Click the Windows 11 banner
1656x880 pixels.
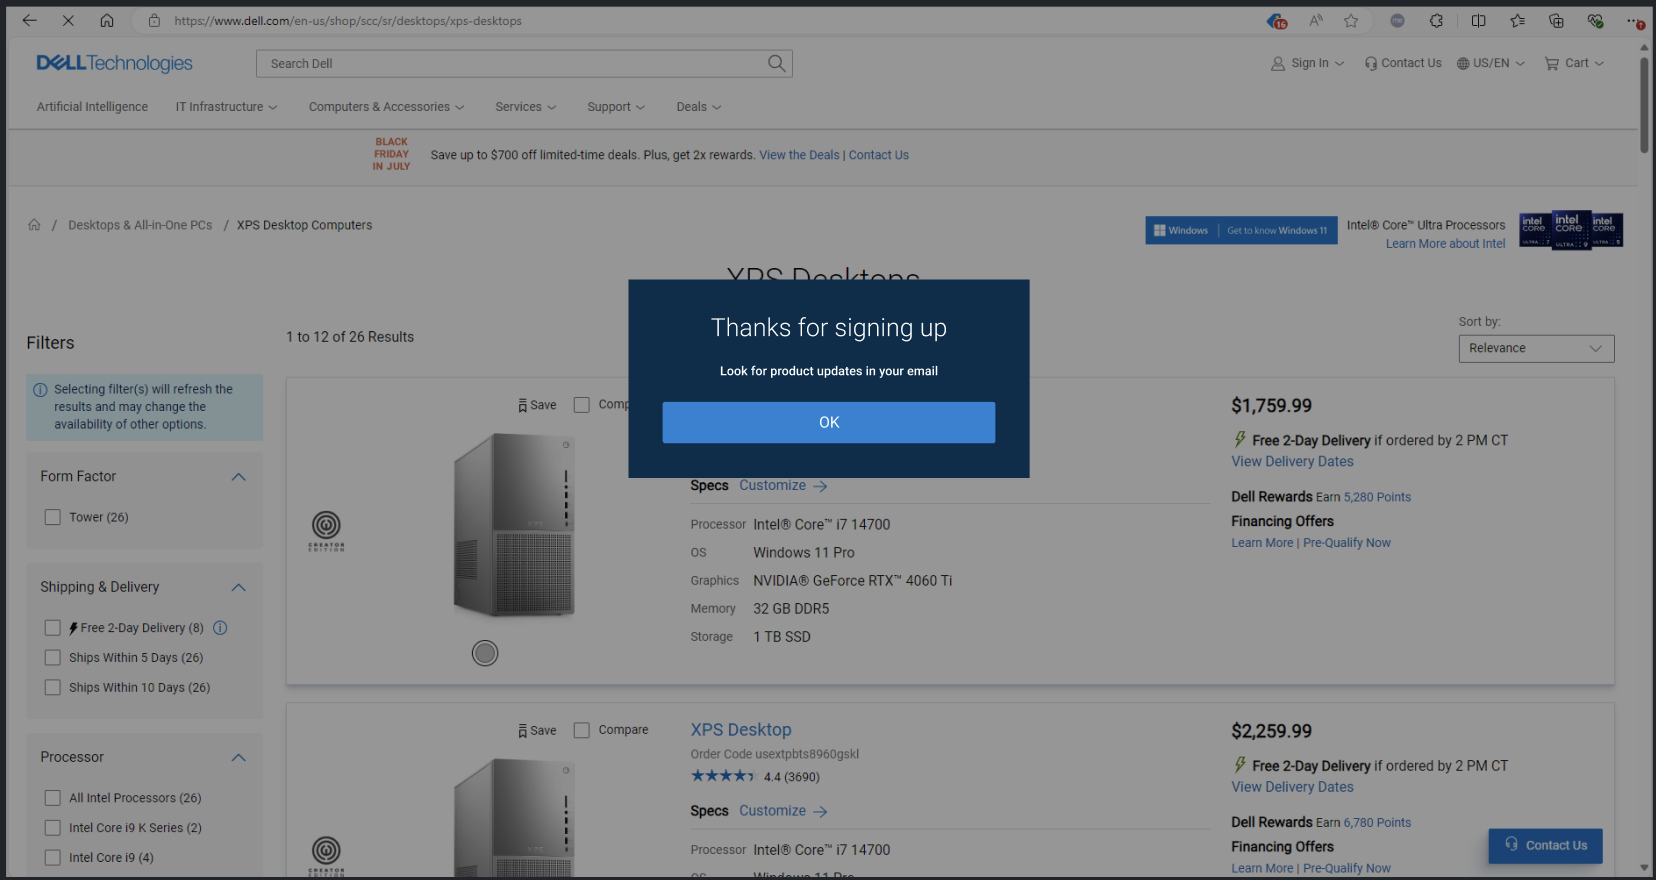[x=1241, y=231]
